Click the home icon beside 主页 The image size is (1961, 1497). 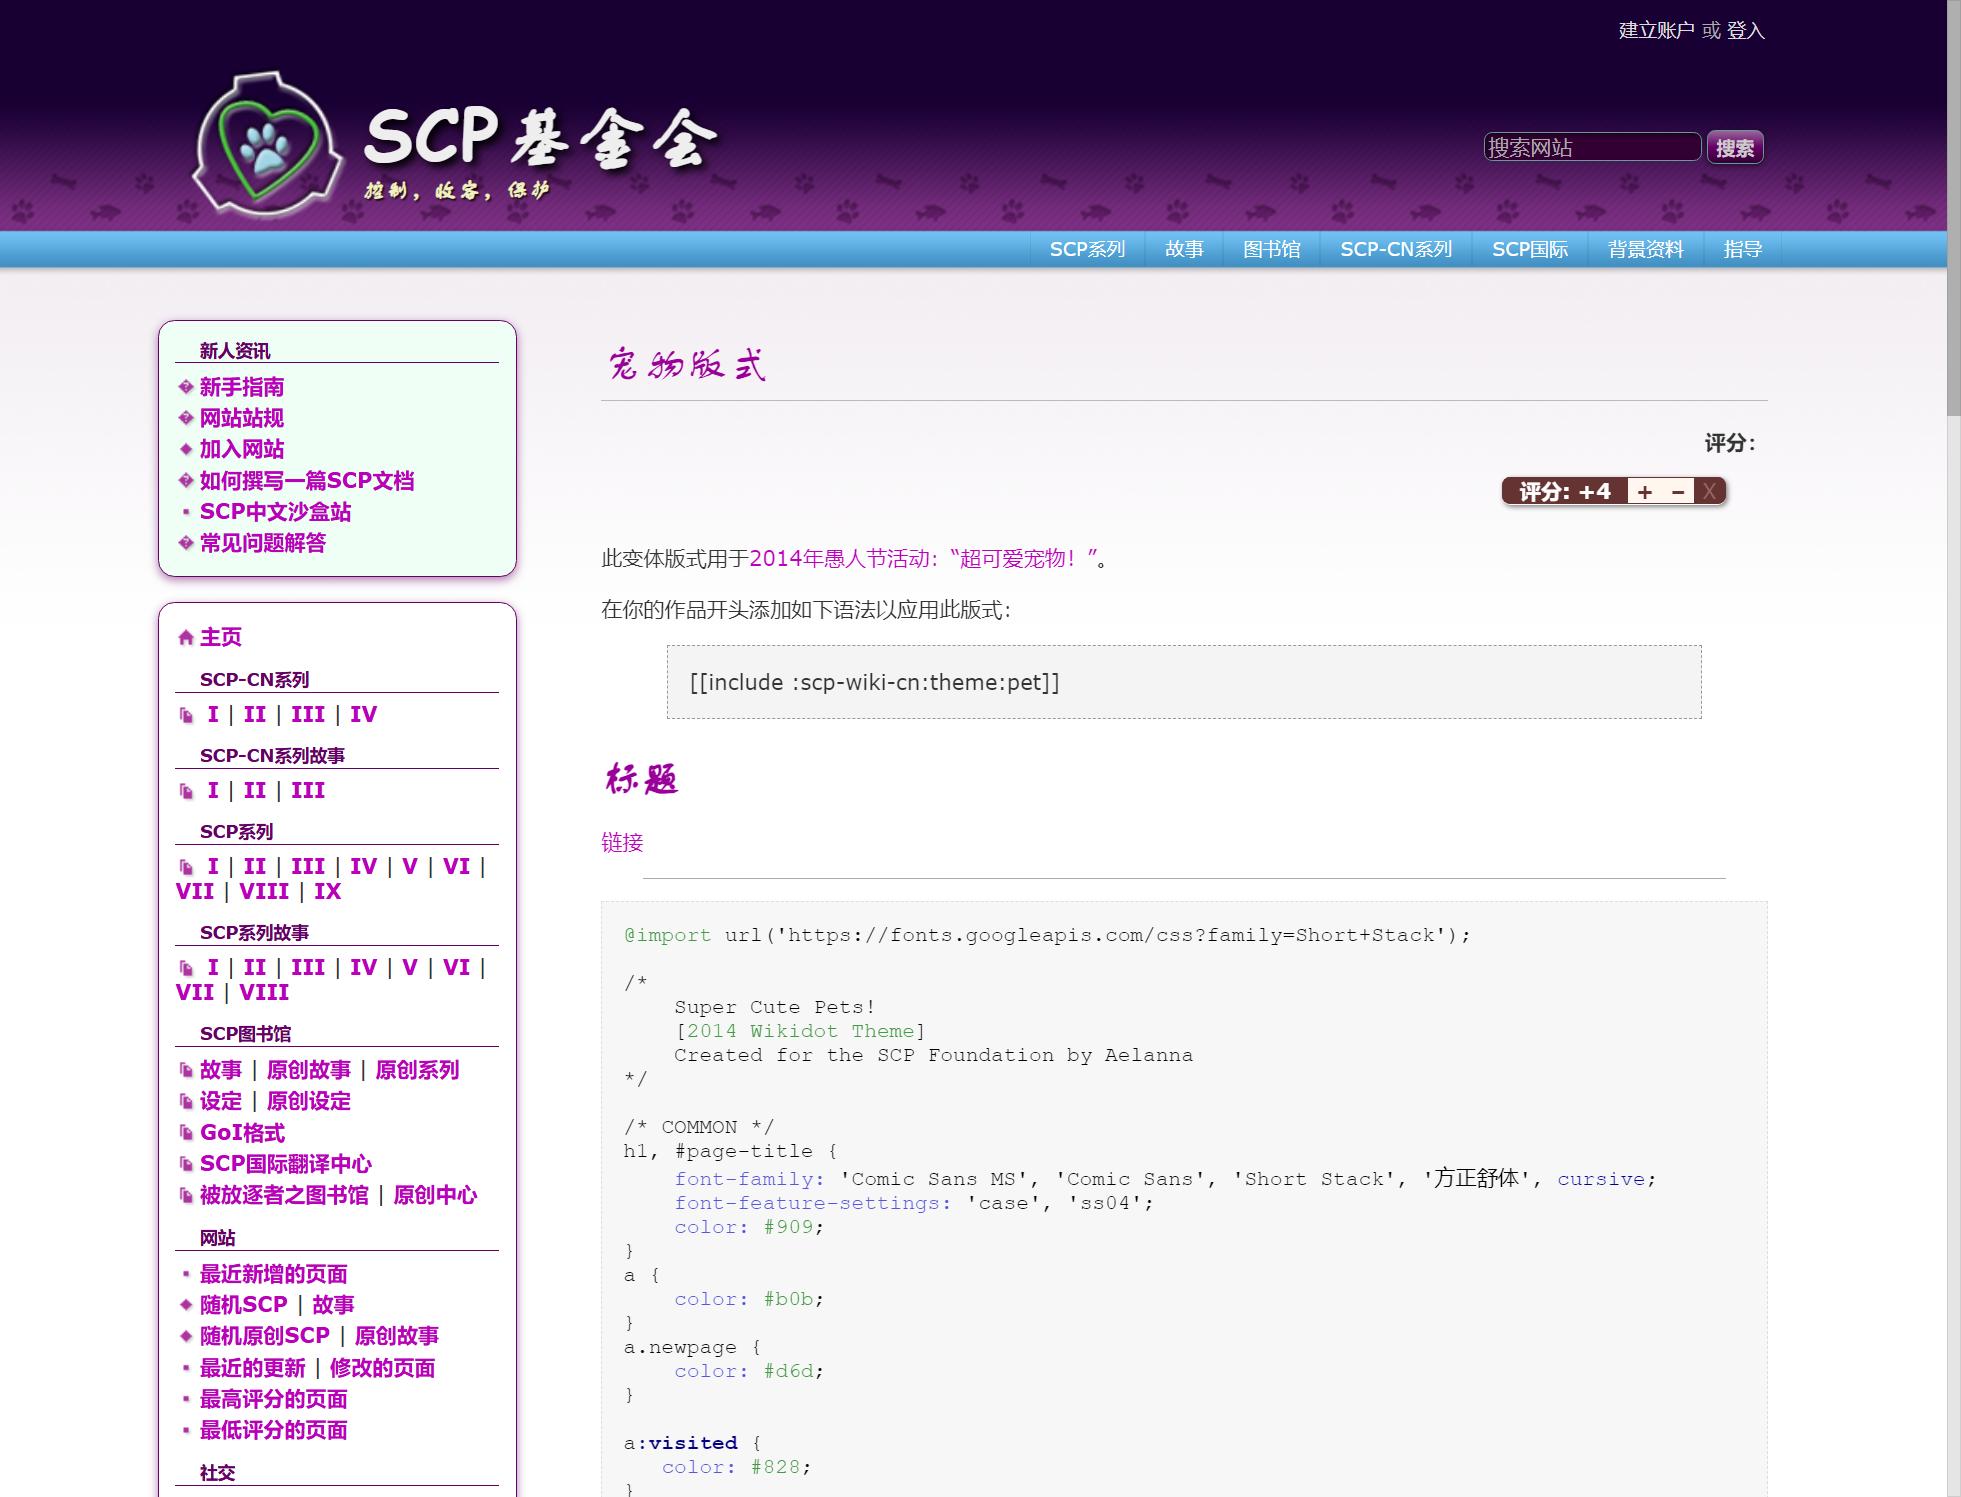(x=185, y=638)
